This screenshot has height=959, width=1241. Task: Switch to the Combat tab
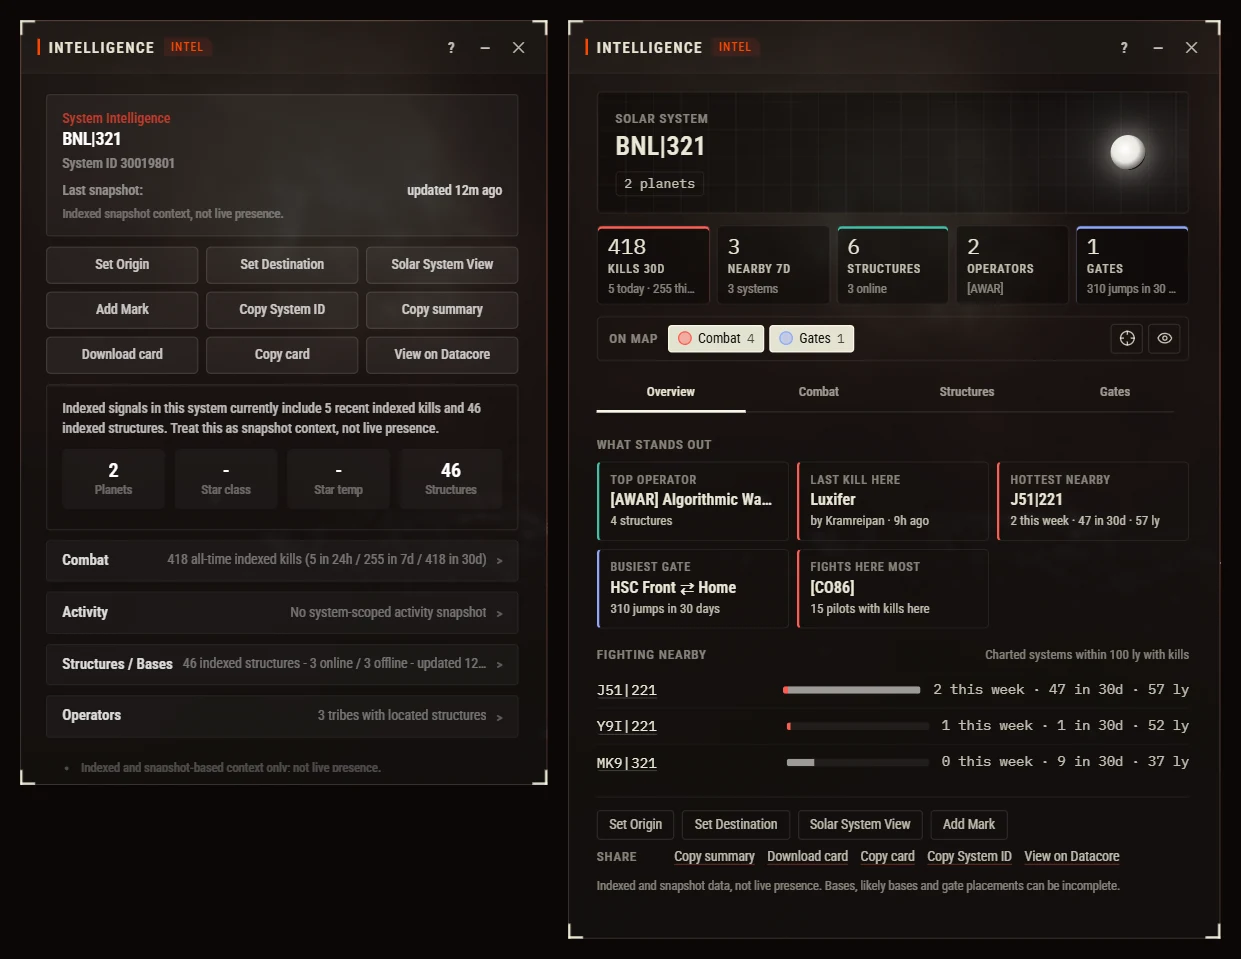[x=819, y=392]
